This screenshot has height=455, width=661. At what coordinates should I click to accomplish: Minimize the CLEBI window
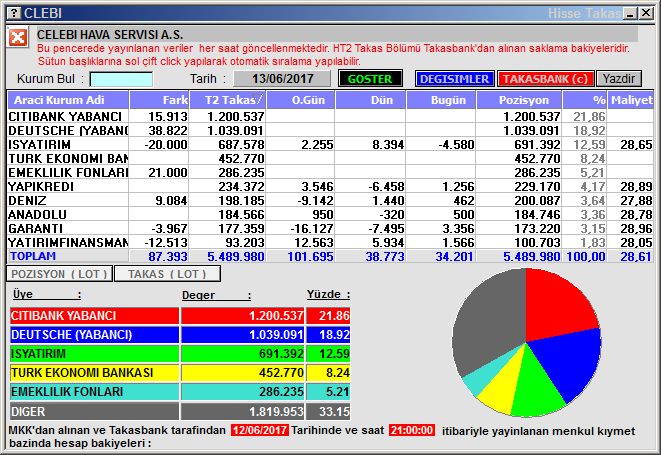pos(630,13)
